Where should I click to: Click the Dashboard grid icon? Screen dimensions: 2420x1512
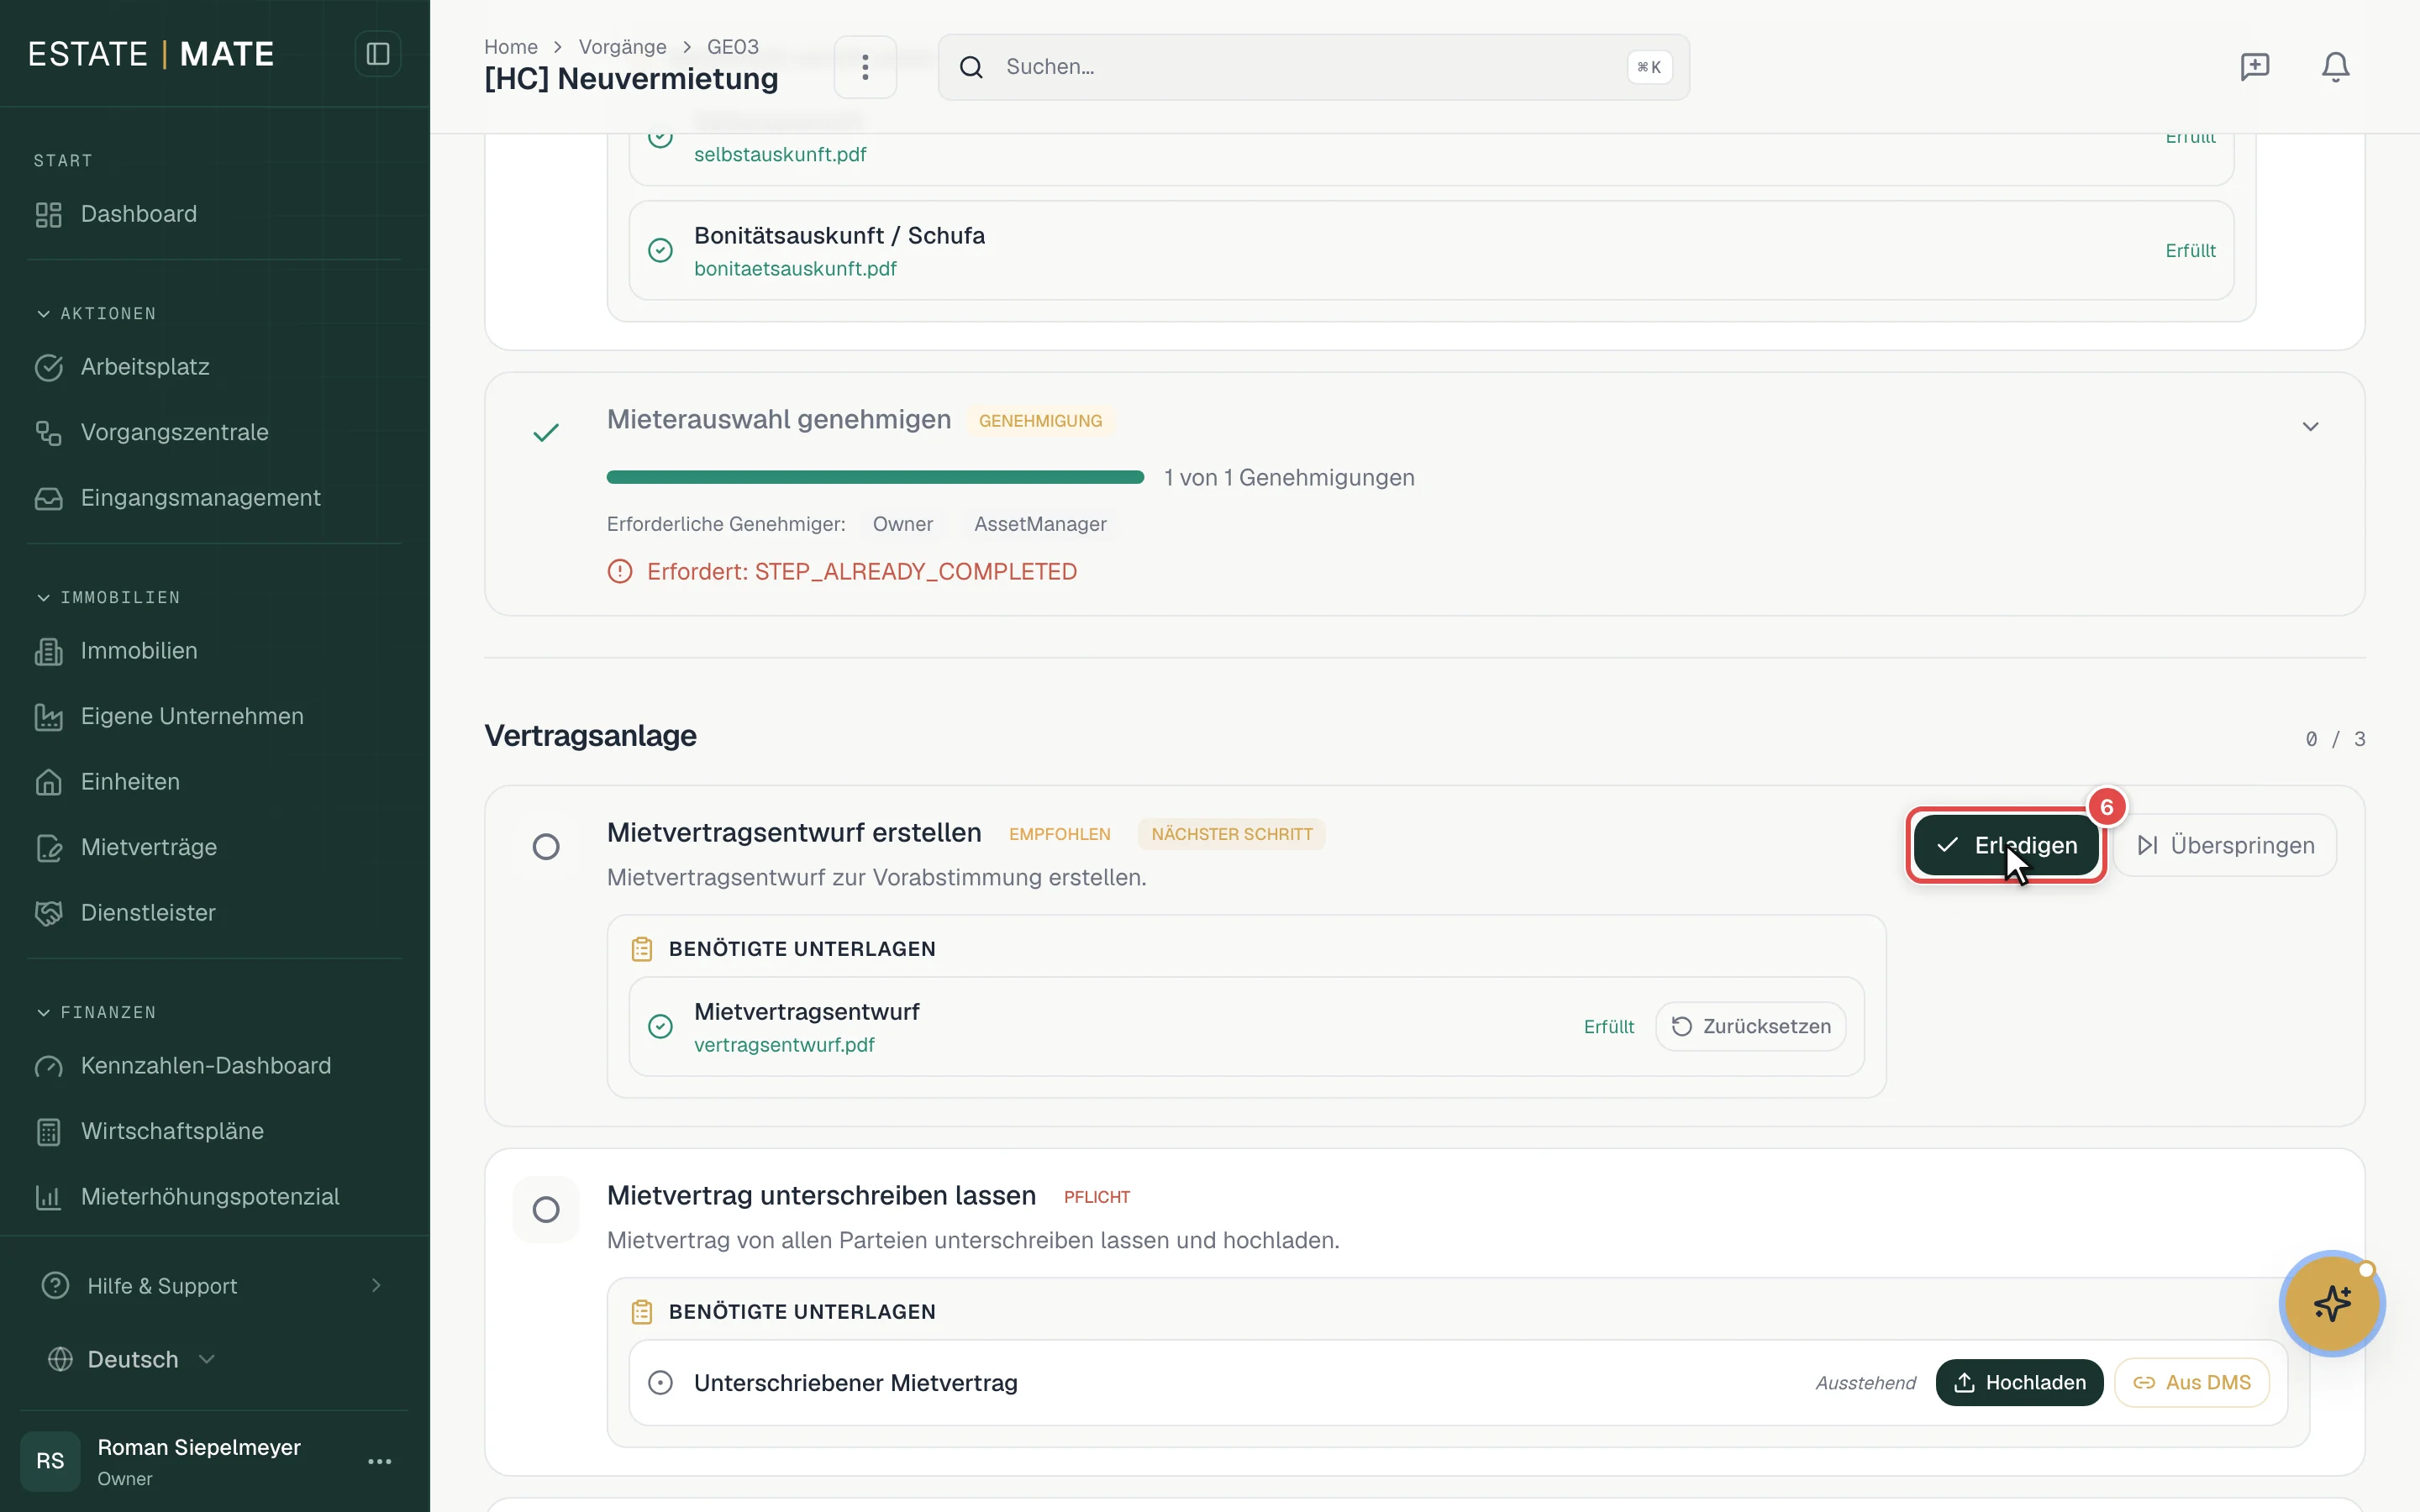[x=48, y=214]
